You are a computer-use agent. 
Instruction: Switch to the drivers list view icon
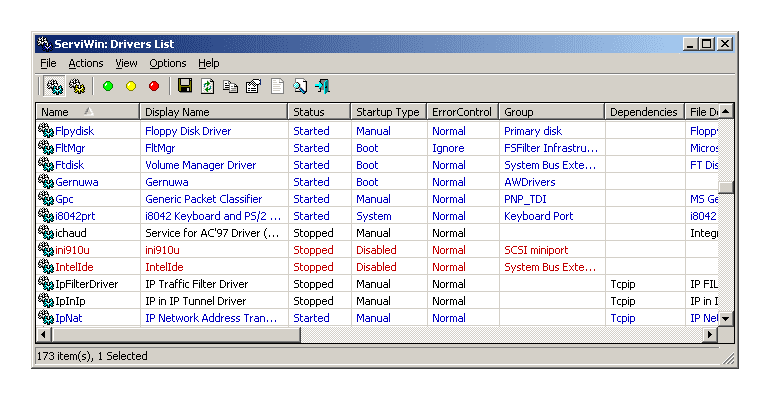[54, 87]
